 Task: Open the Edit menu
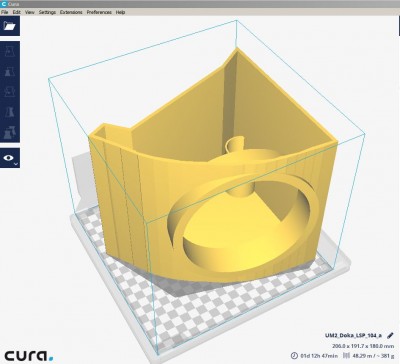click(16, 12)
